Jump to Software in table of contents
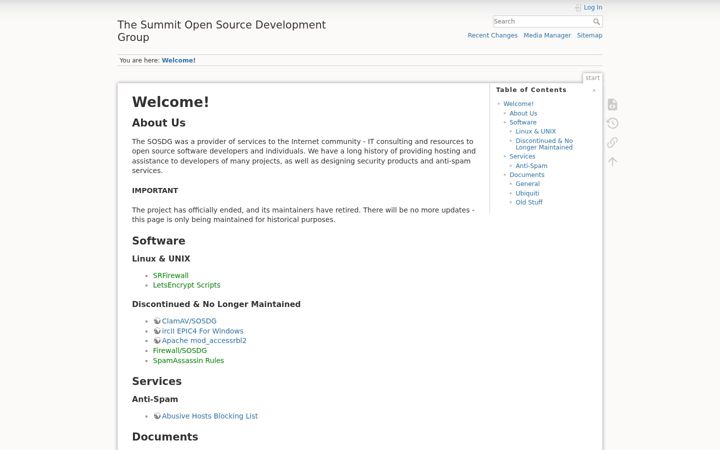 pos(523,122)
